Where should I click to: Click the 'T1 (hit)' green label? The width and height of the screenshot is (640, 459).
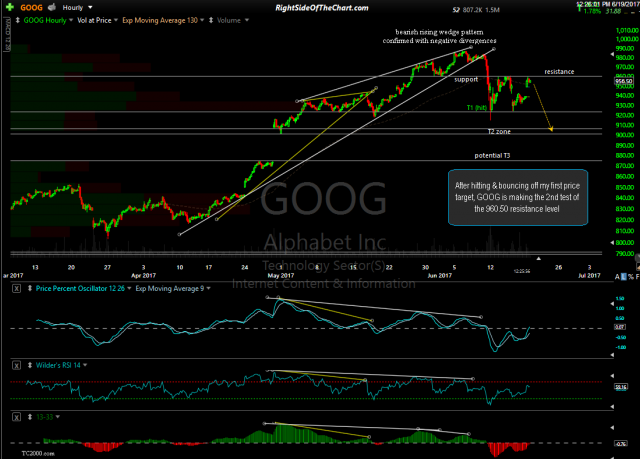477,108
